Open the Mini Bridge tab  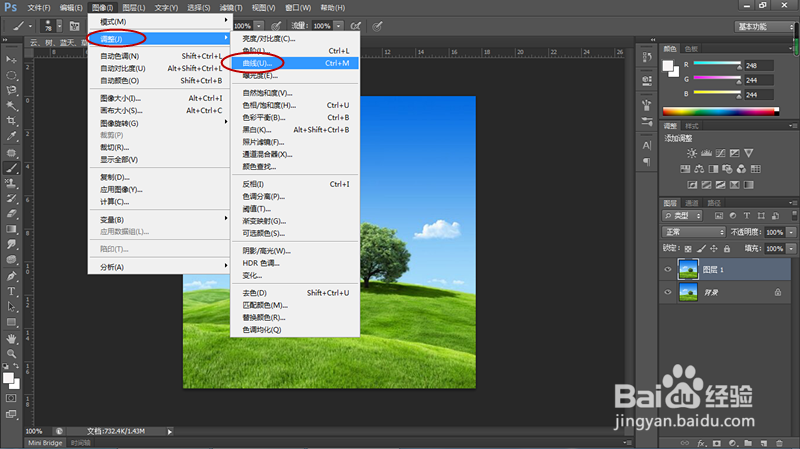[45, 443]
